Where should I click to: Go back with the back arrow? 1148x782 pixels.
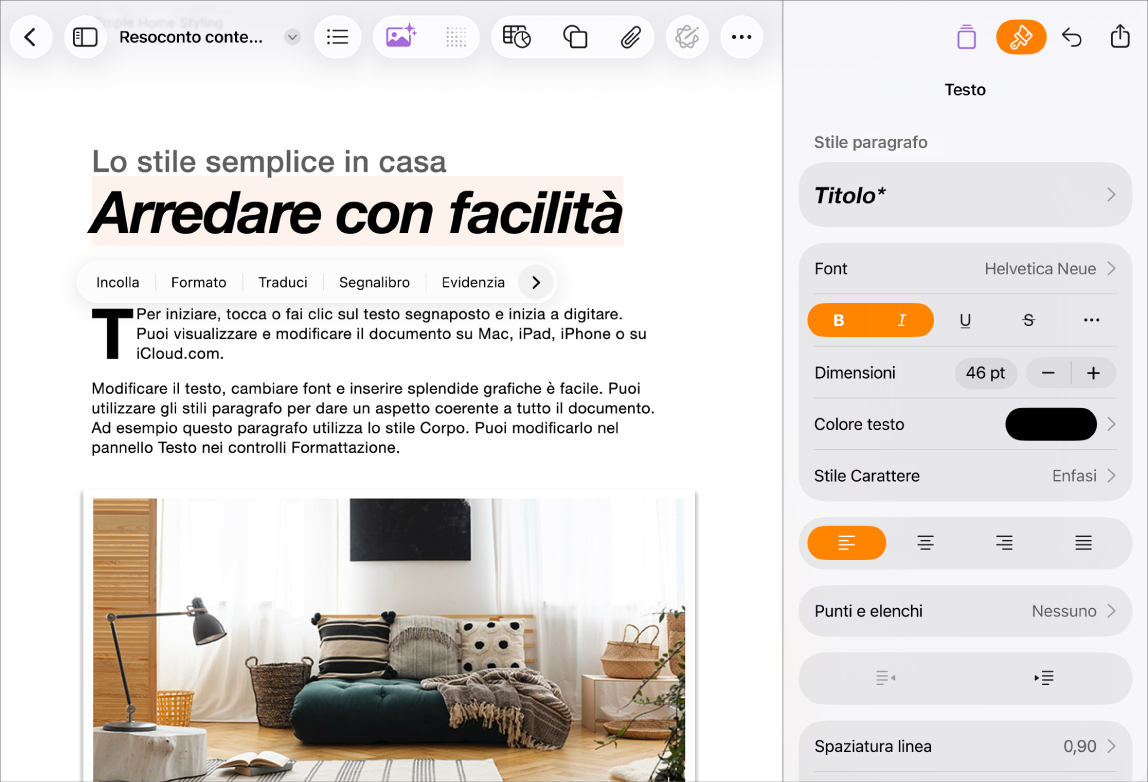(x=31, y=37)
